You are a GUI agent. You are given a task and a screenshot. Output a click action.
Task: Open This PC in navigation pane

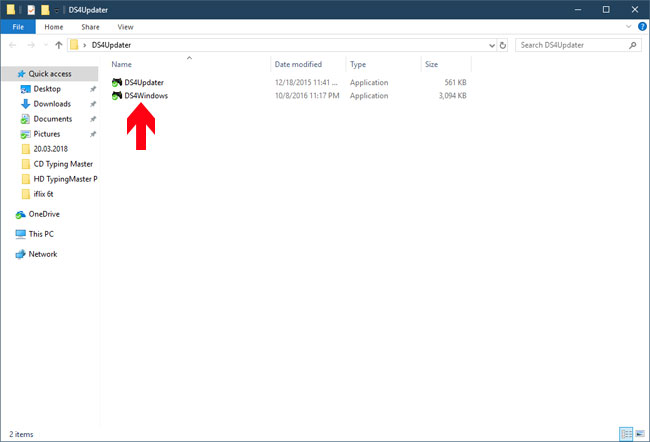coord(41,234)
